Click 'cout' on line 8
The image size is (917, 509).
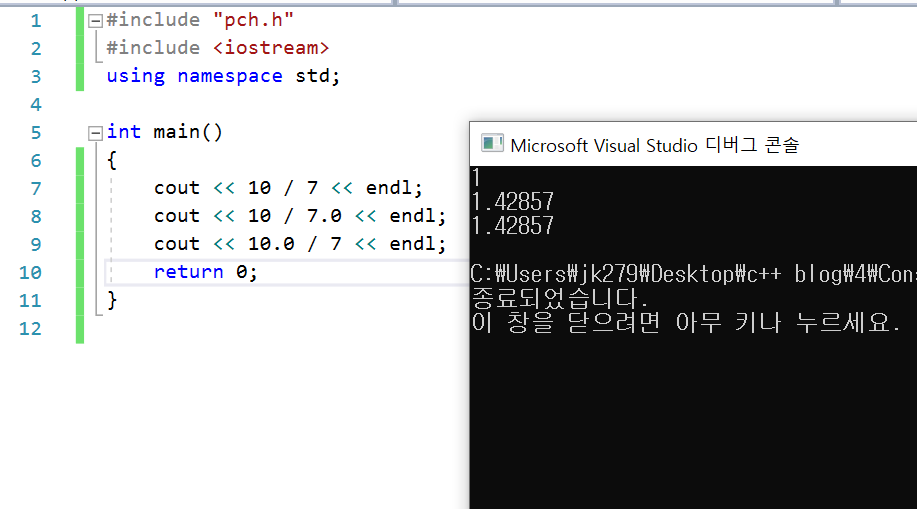tap(177, 216)
